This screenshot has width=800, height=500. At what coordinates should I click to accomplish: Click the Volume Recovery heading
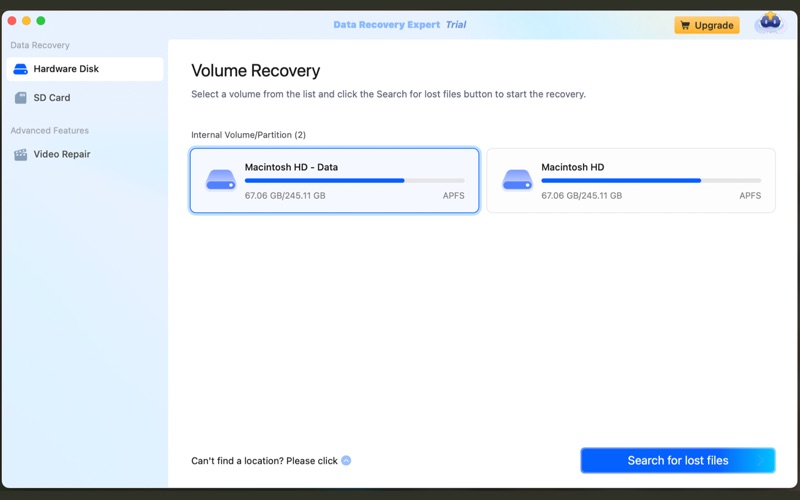256,70
